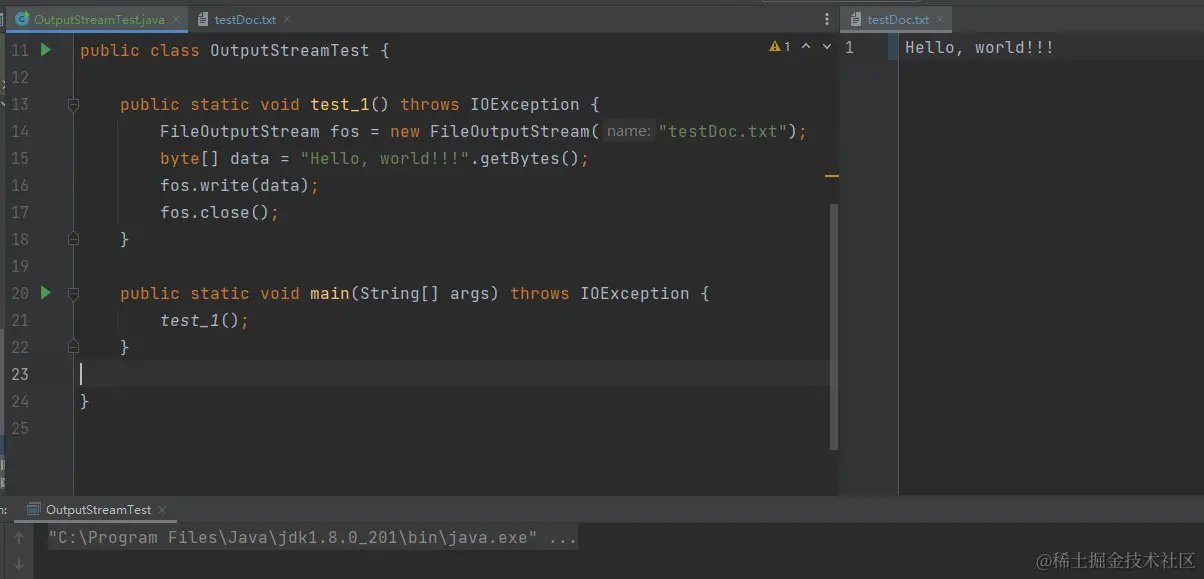This screenshot has height=579, width=1204.
Task: Click empty line 23 with the caret
Action: click(455, 374)
